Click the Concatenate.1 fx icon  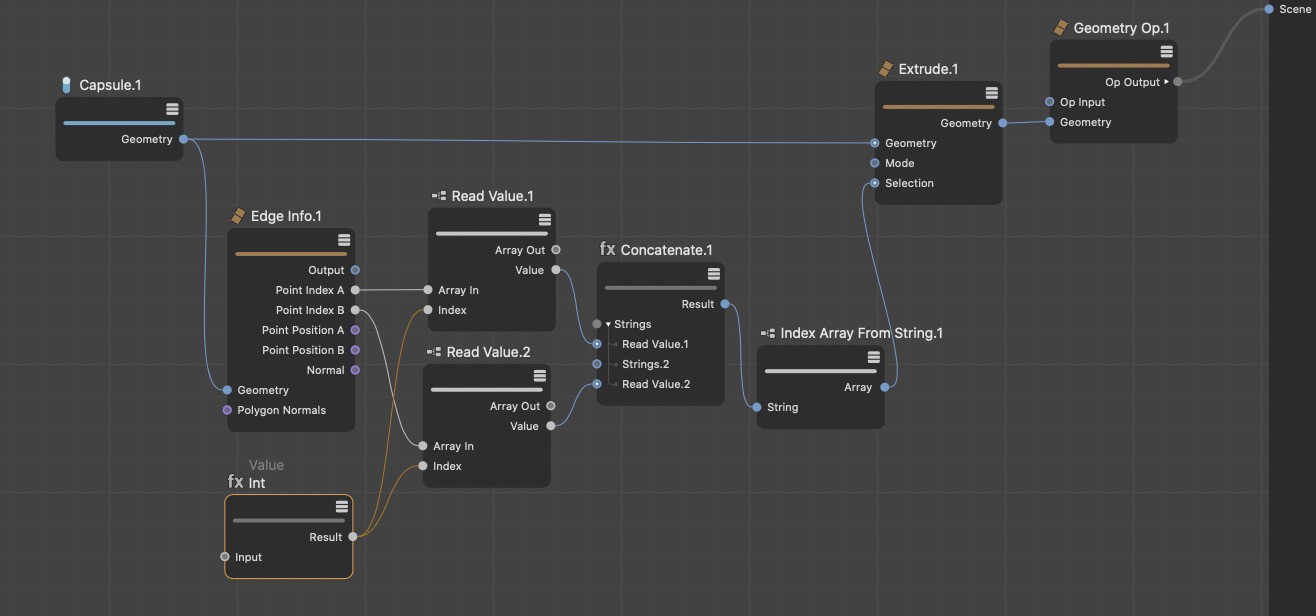coord(607,249)
